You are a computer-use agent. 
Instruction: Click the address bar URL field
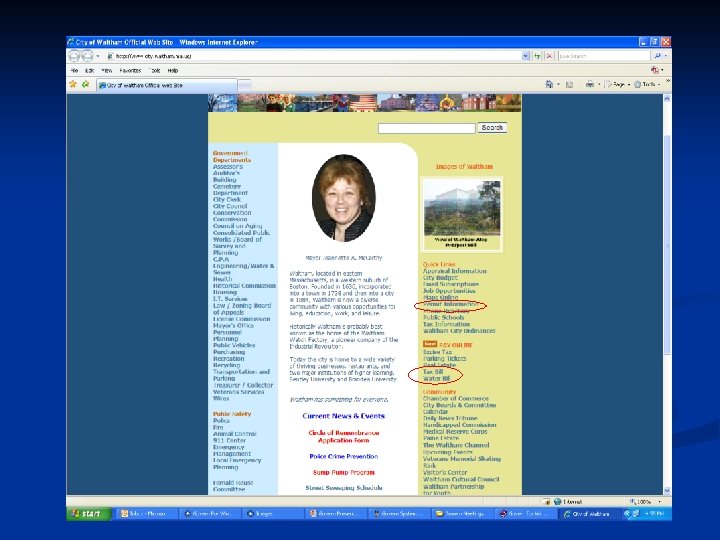tap(314, 56)
